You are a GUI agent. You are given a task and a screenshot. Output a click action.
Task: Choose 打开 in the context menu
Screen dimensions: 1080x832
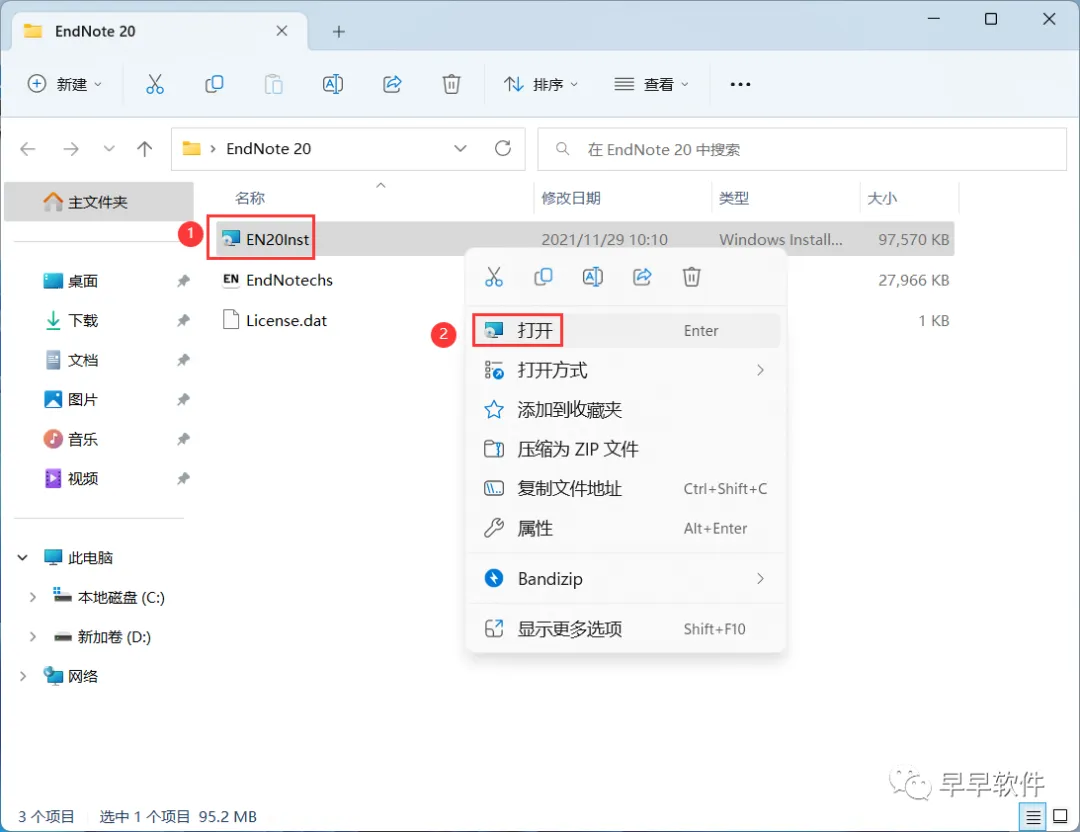point(626,331)
